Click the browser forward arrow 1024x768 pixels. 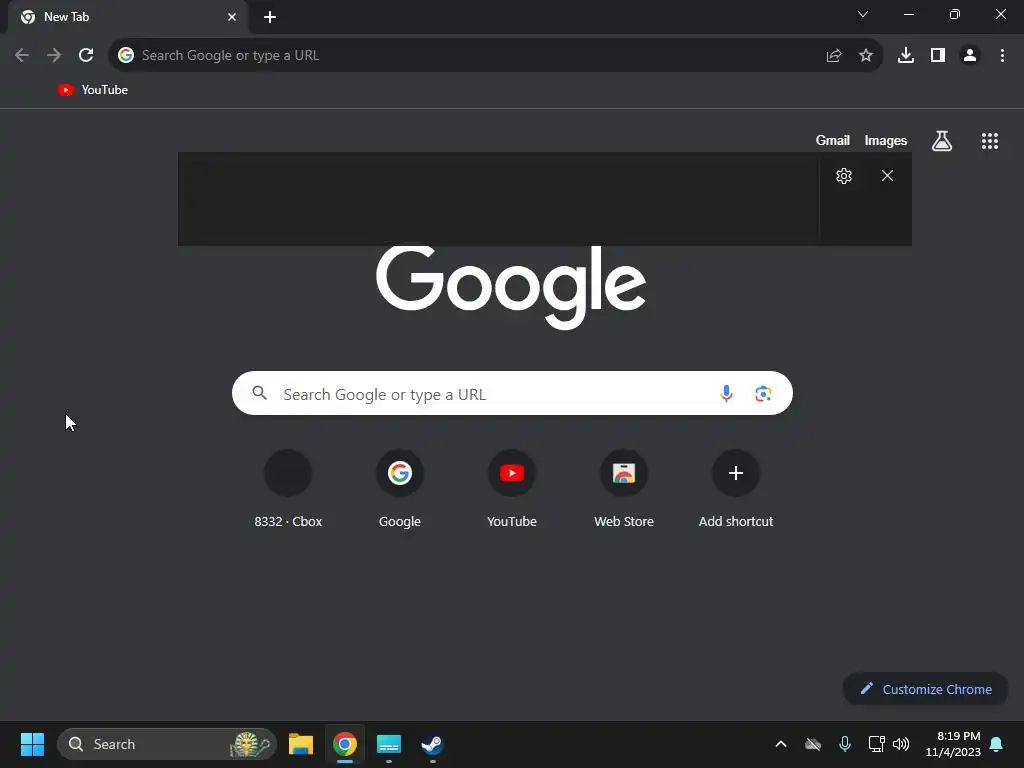[x=54, y=56]
